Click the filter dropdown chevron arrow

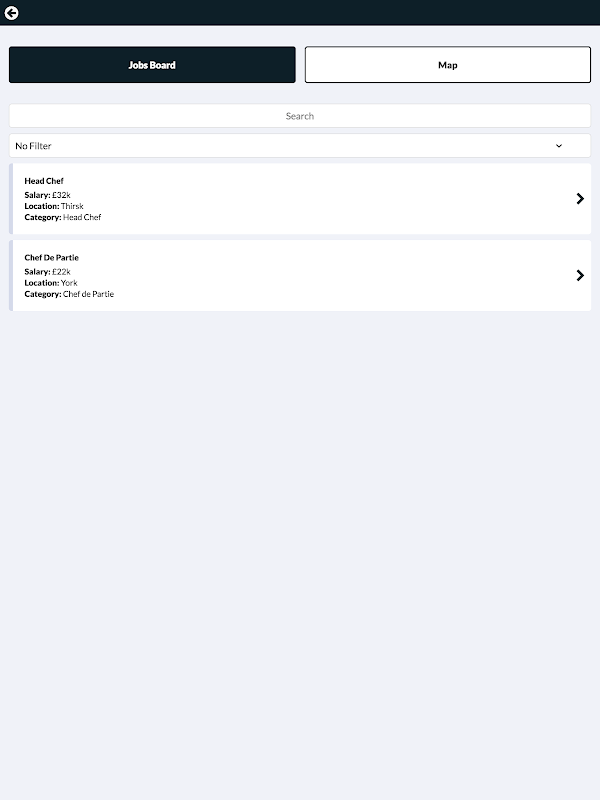[559, 146]
